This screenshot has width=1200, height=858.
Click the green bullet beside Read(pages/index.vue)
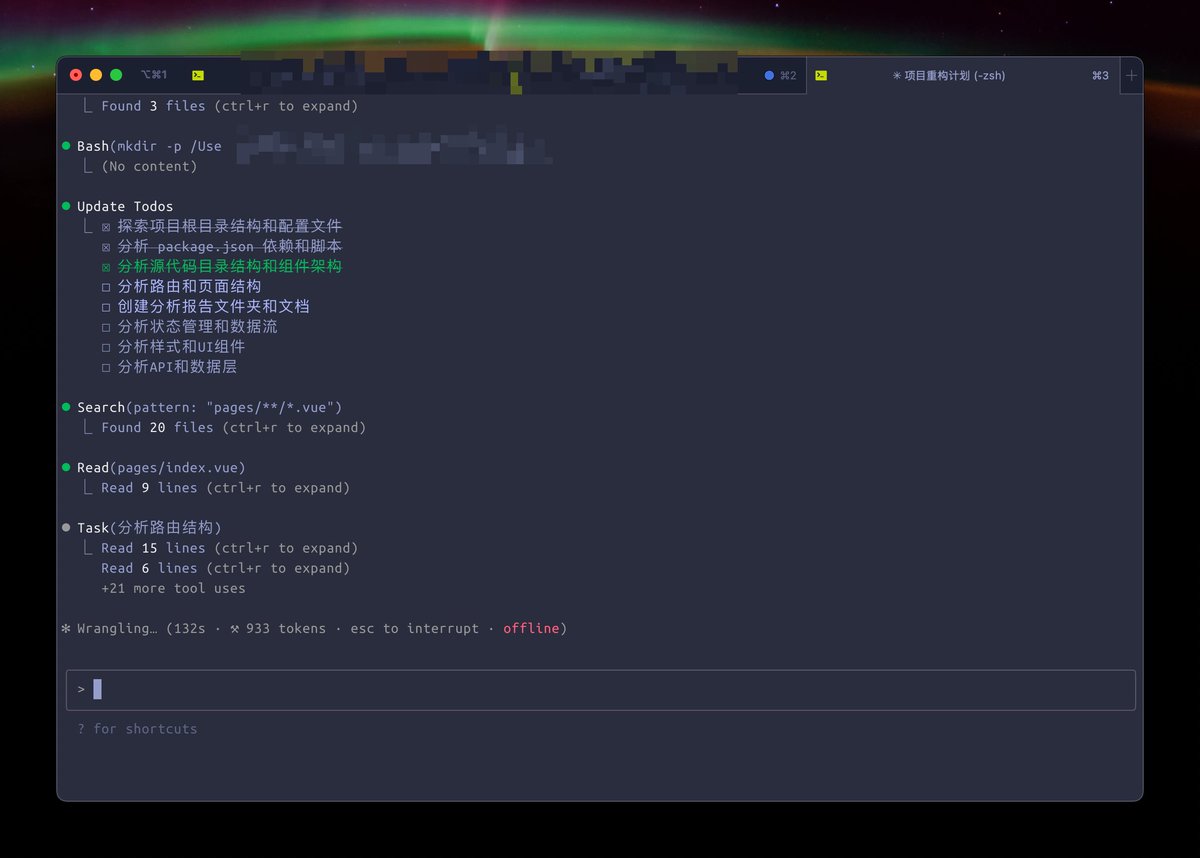click(66, 468)
